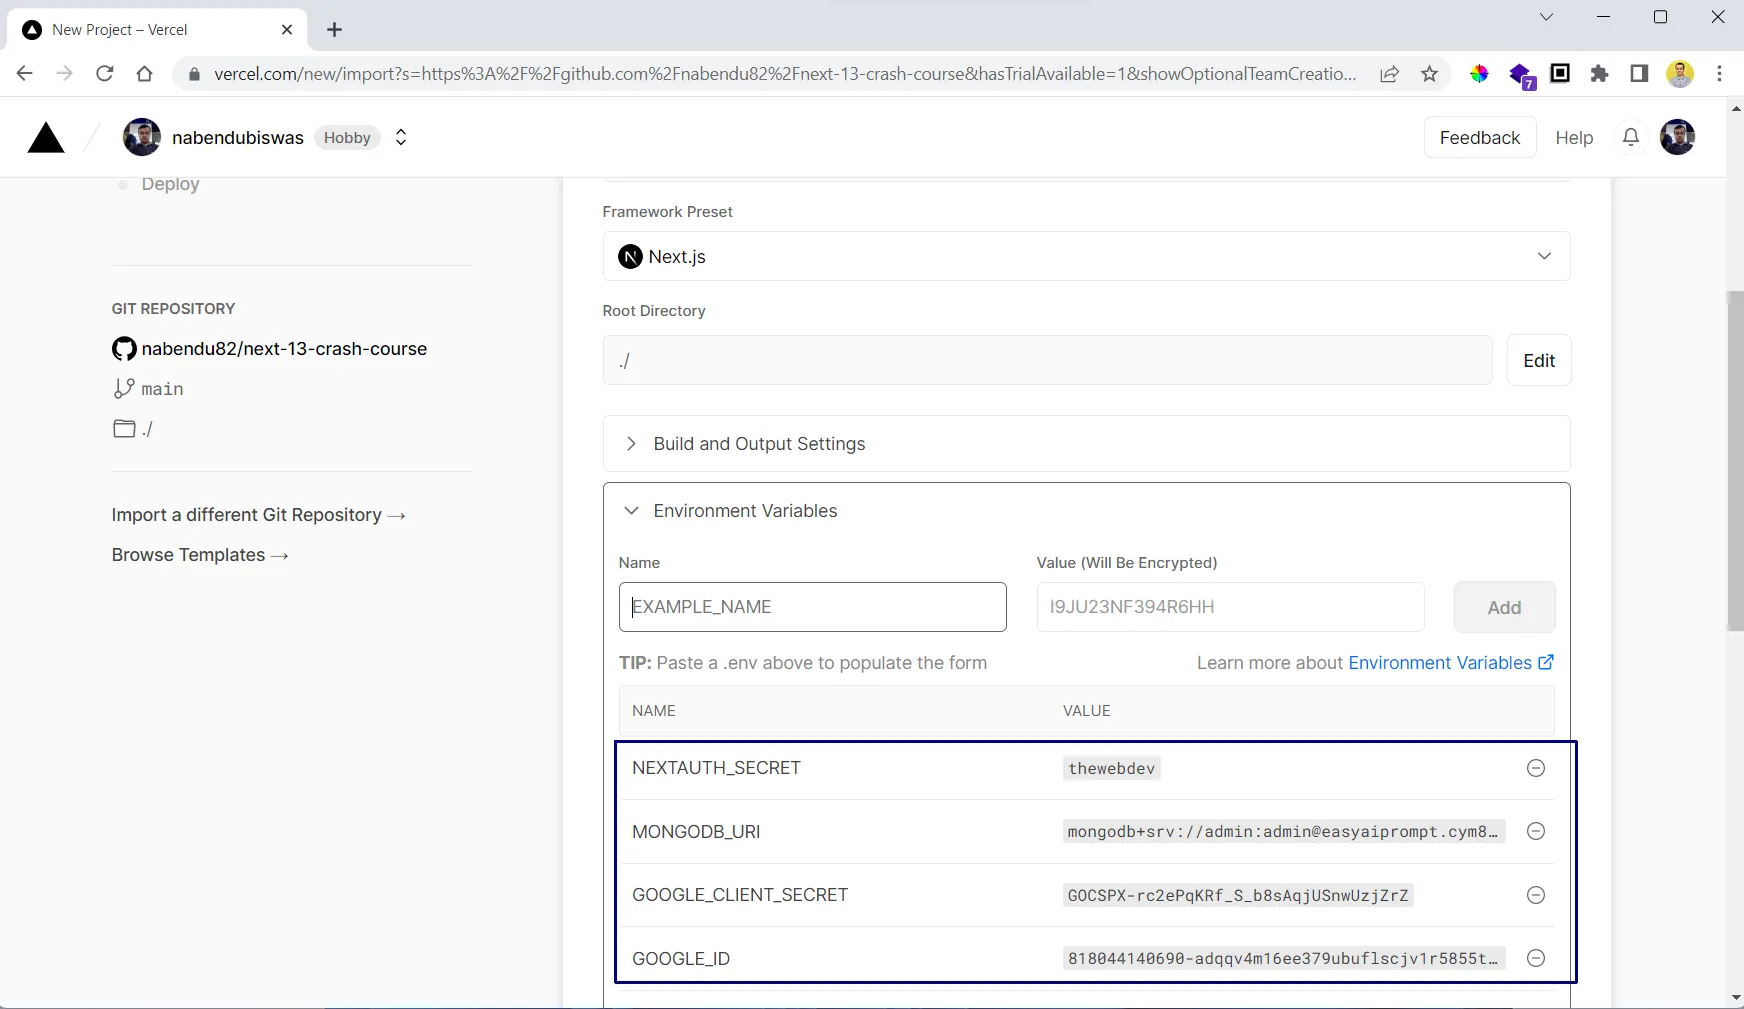Open the user profile avatar at top right

(1677, 138)
